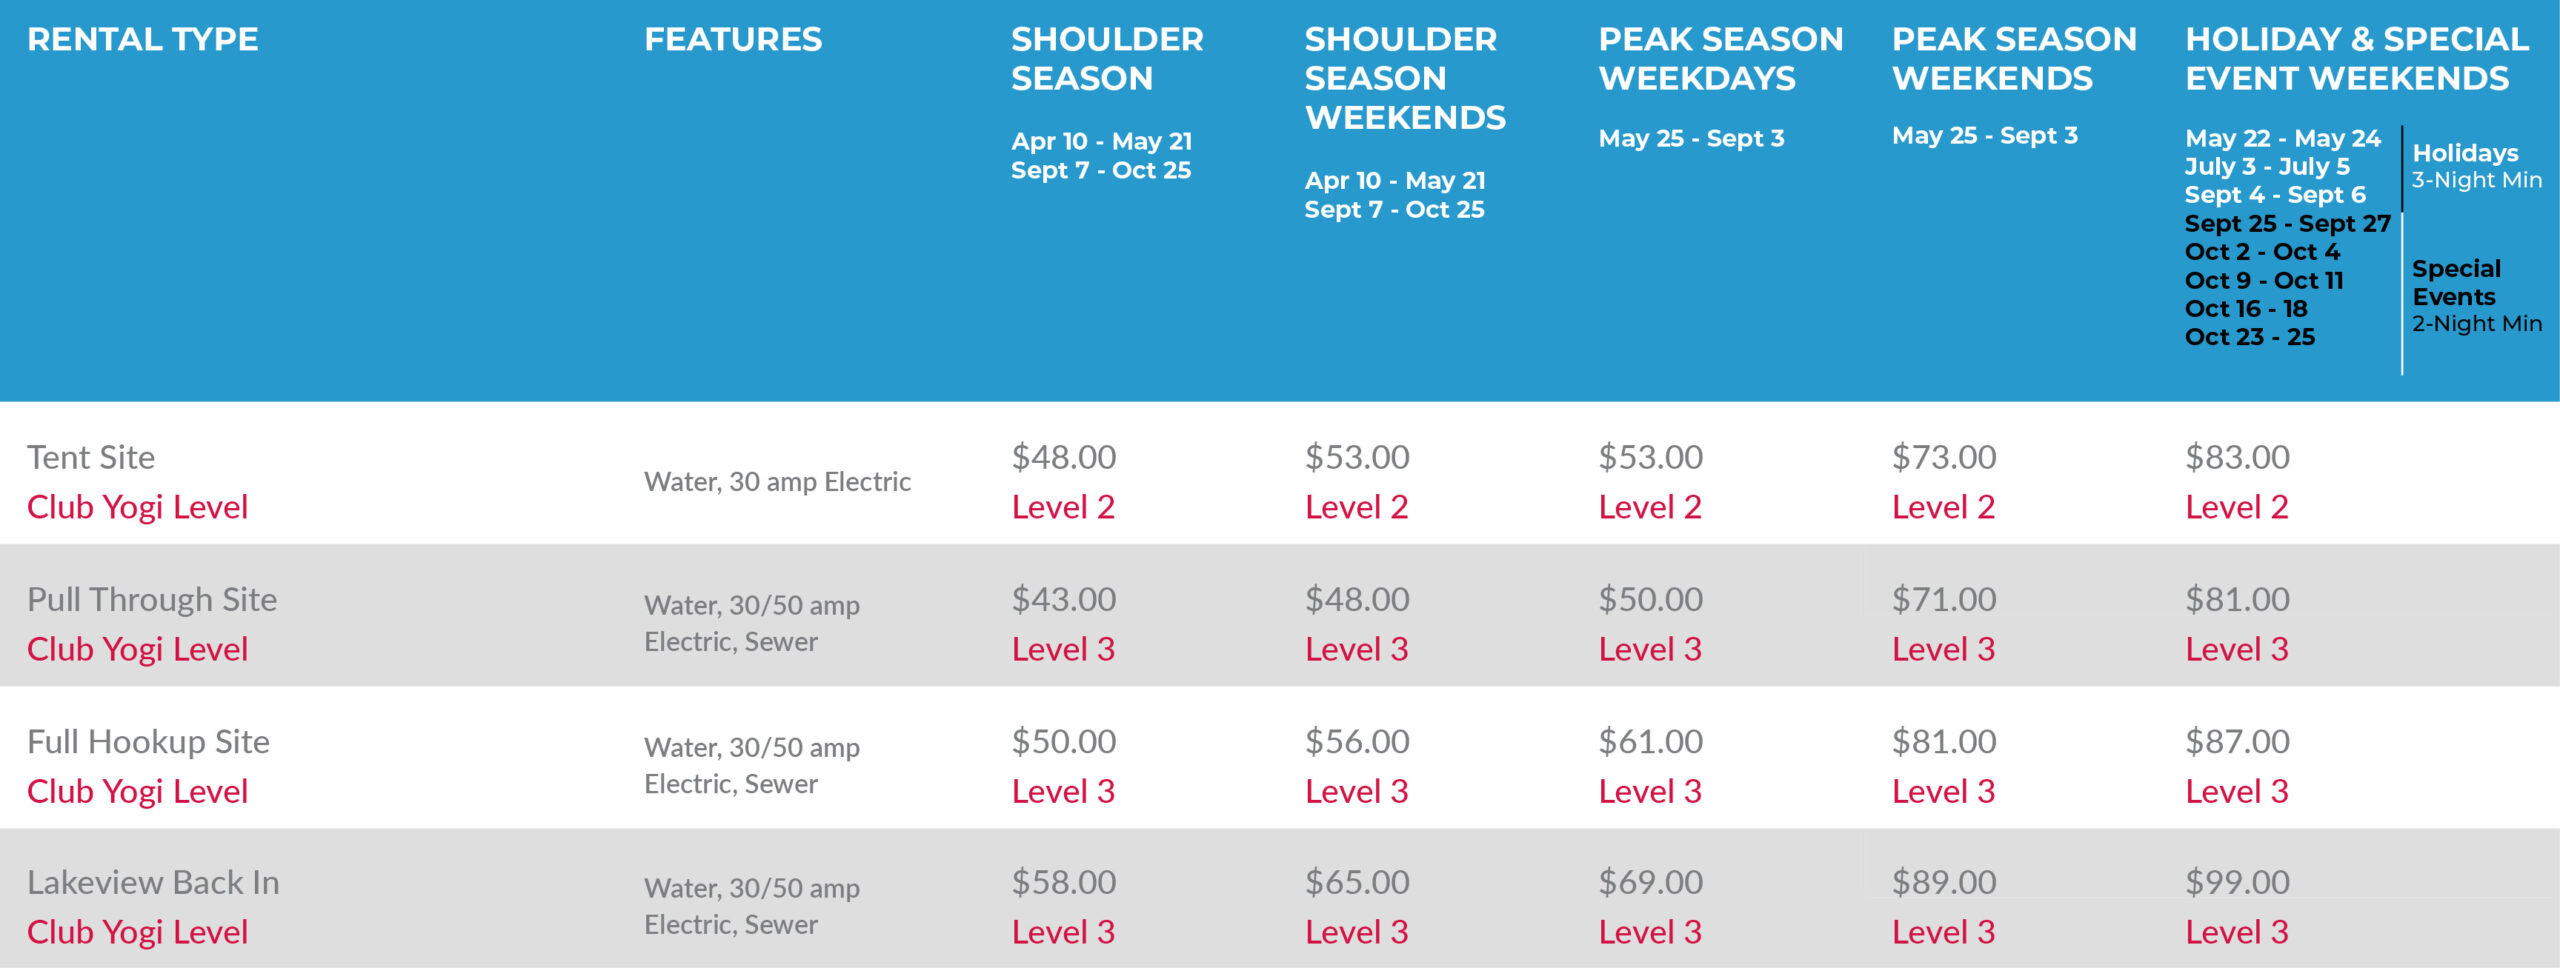Click Level 3 under the $87.00 price
Viewport: 2560px width, 968px height.
2237,791
